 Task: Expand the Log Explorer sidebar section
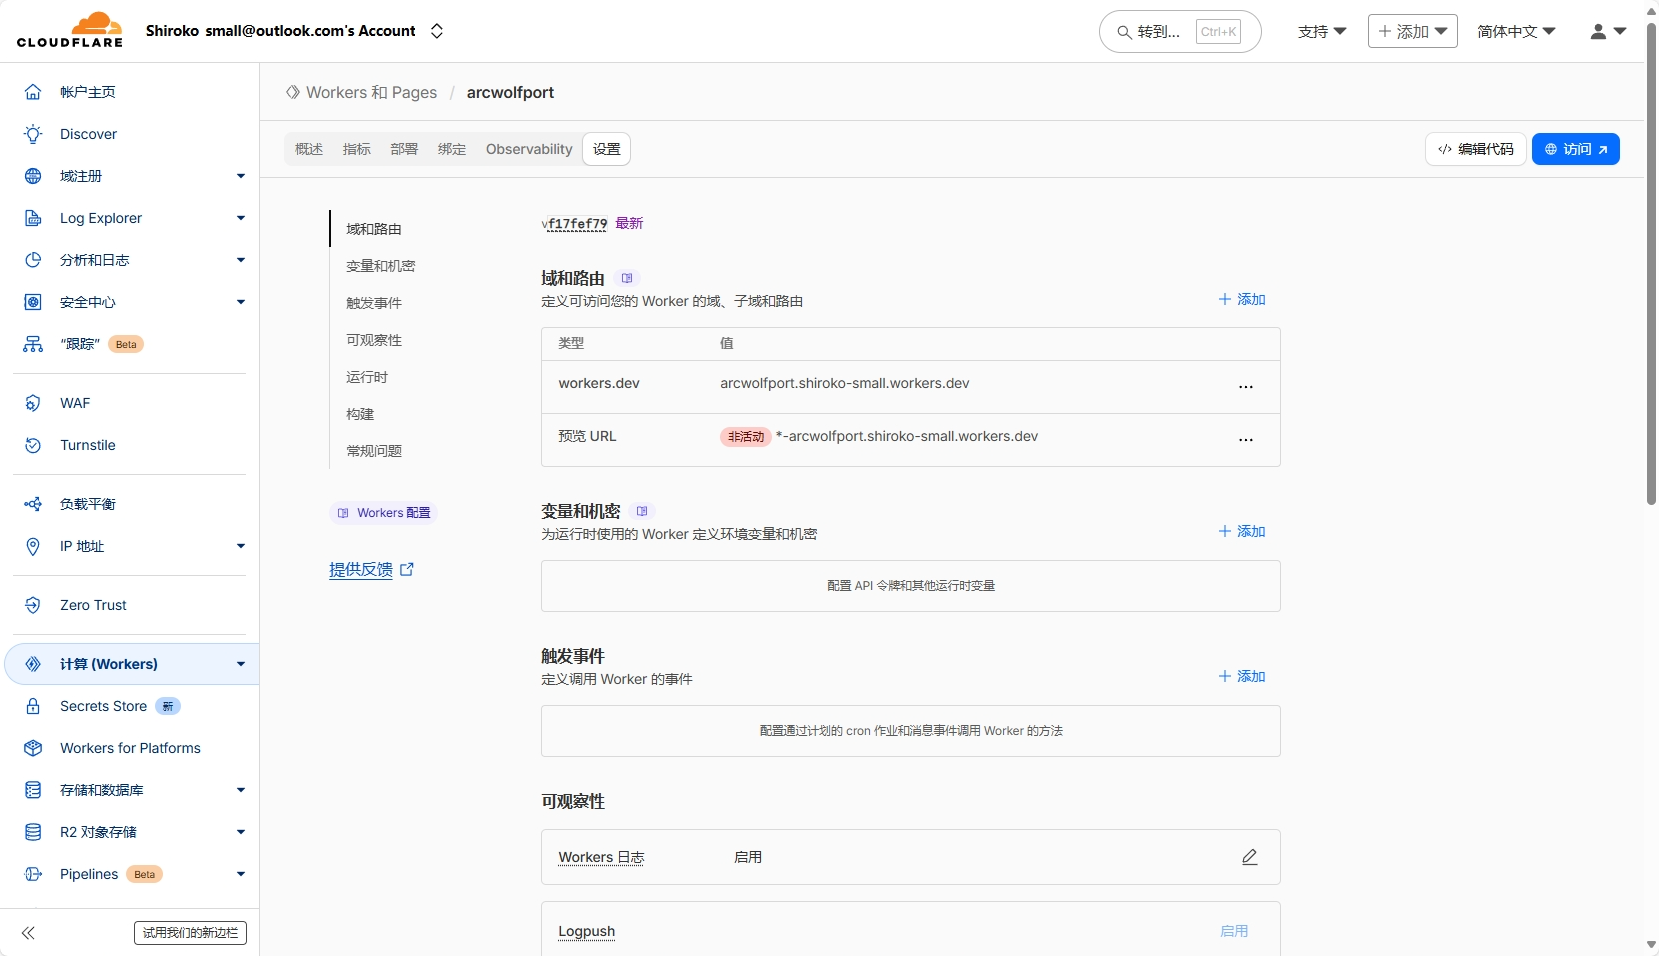coord(240,218)
